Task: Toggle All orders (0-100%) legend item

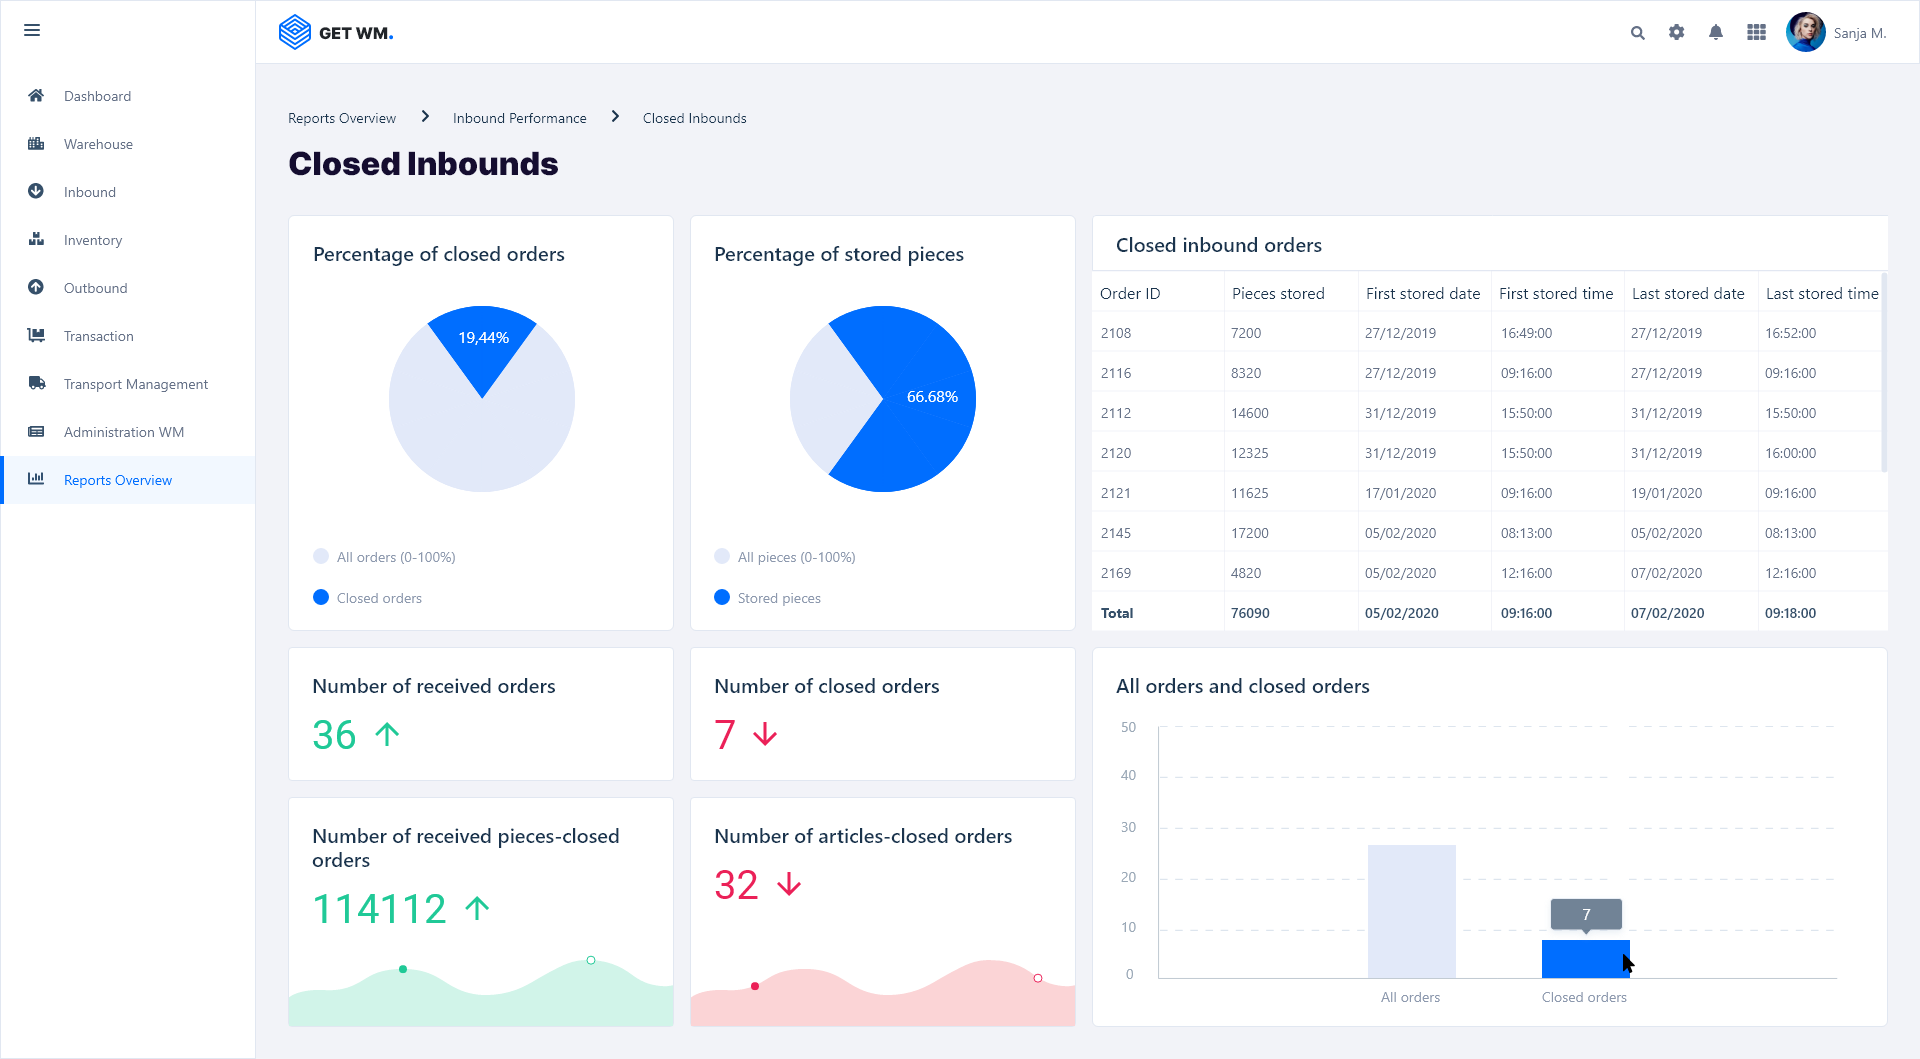Action: pyautogui.click(x=384, y=557)
